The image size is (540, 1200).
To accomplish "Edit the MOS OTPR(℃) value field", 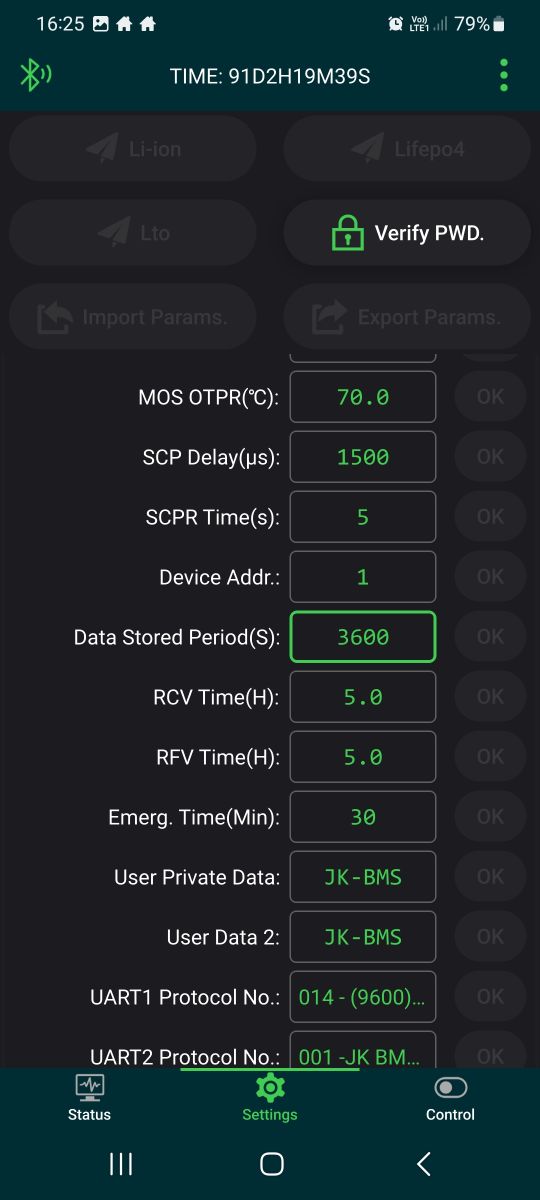I will 363,397.
